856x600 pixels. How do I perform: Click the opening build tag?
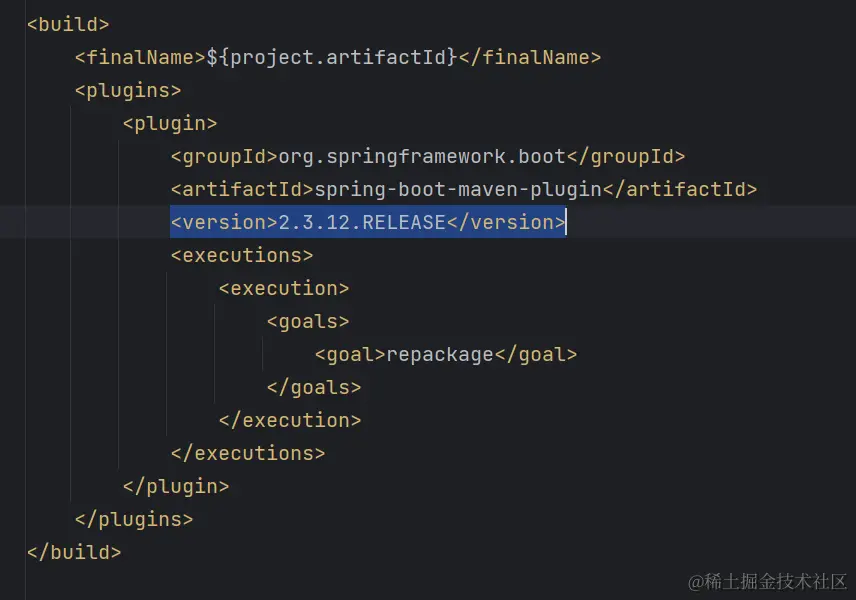click(x=67, y=24)
